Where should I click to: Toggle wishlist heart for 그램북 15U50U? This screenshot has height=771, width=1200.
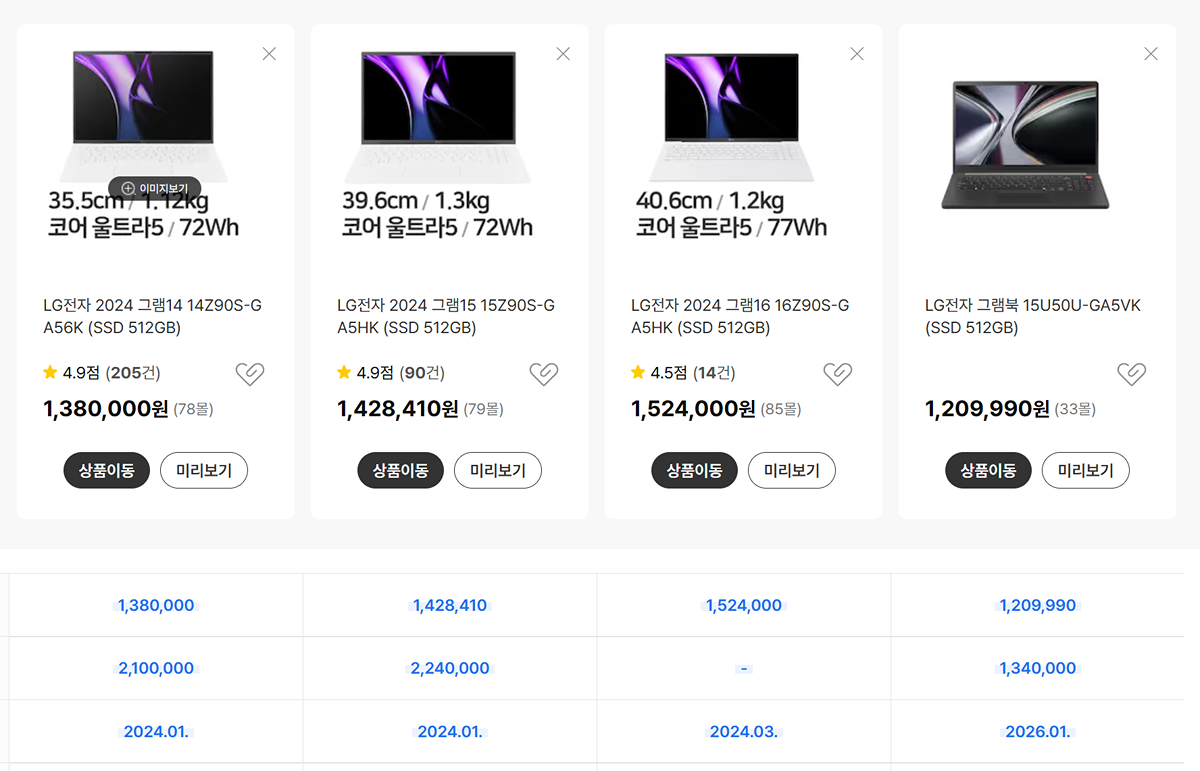click(1132, 374)
